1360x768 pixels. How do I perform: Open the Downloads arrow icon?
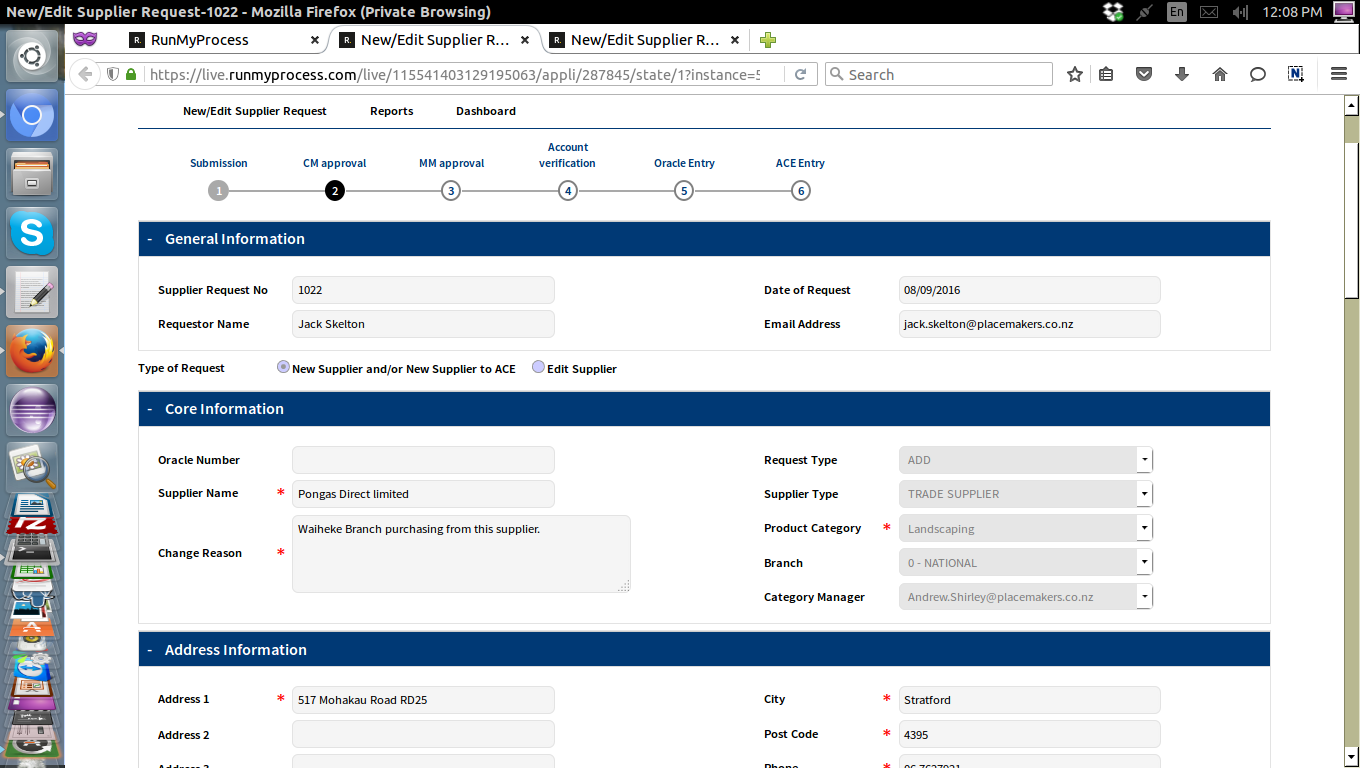point(1182,75)
